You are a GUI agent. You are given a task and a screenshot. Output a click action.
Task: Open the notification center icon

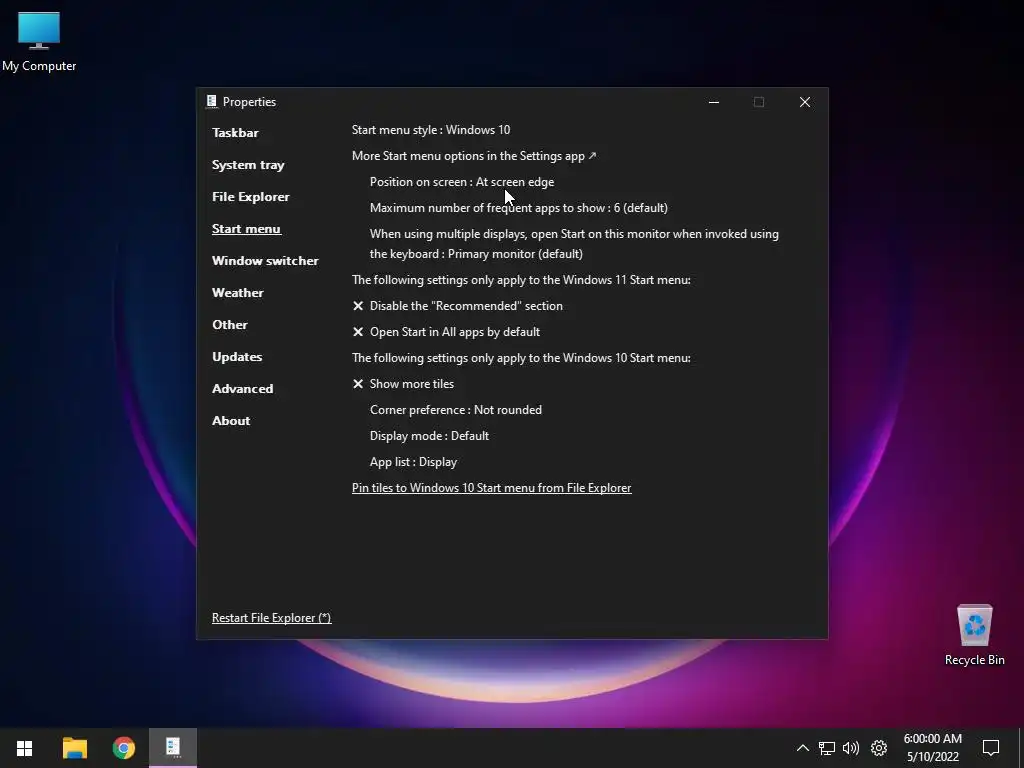point(991,748)
